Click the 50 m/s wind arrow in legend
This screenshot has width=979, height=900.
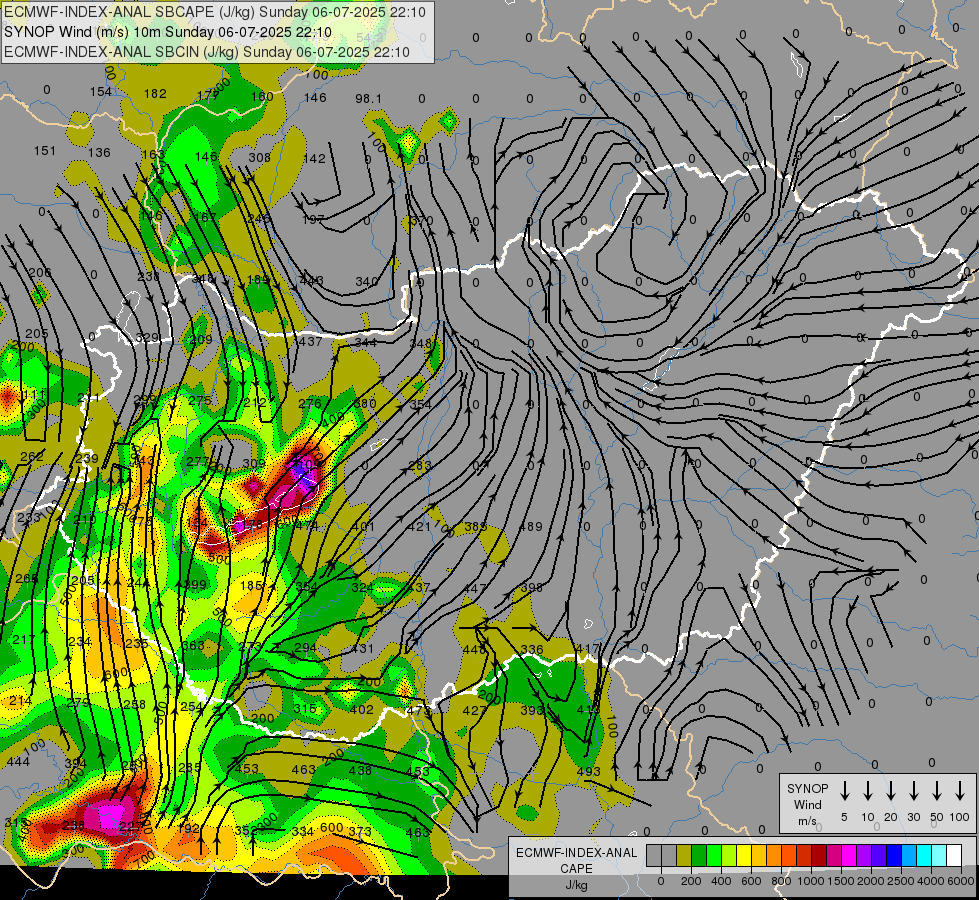point(937,791)
